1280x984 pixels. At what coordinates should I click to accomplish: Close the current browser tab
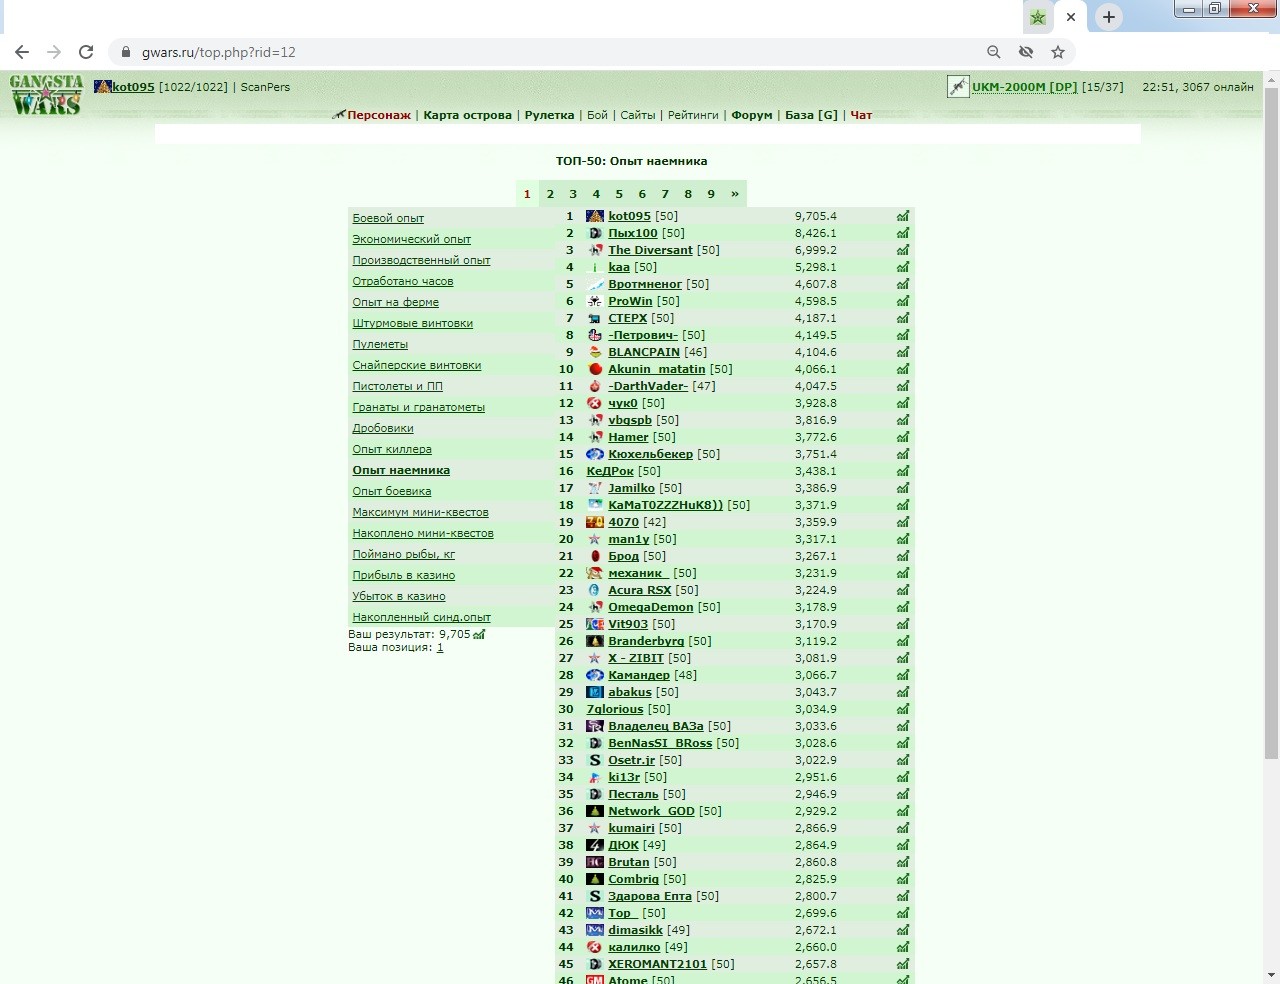(x=1070, y=17)
